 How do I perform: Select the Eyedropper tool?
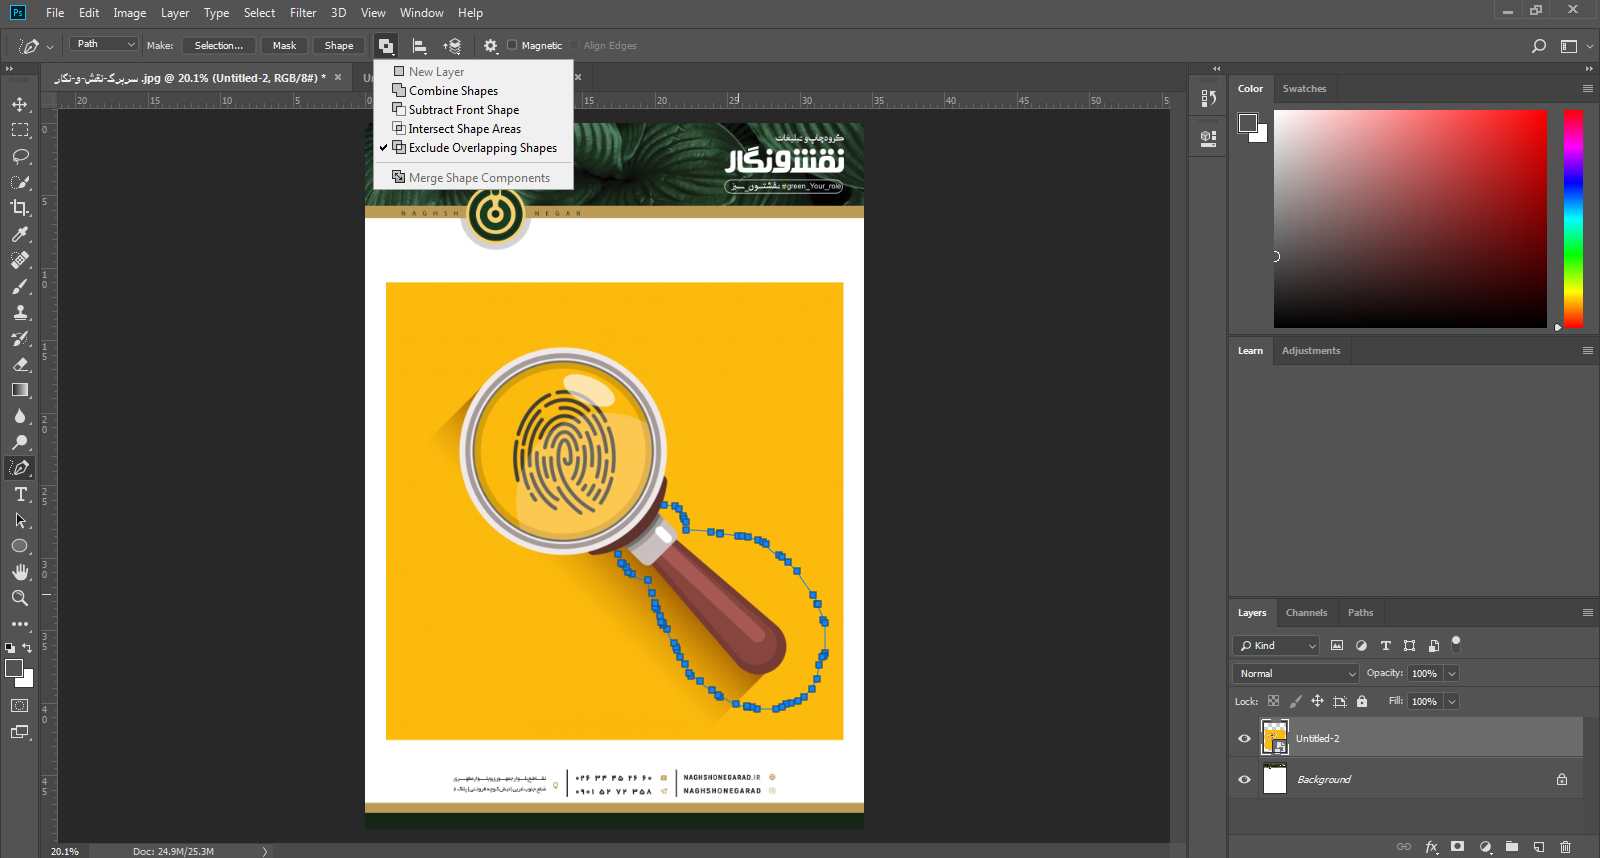(x=20, y=234)
